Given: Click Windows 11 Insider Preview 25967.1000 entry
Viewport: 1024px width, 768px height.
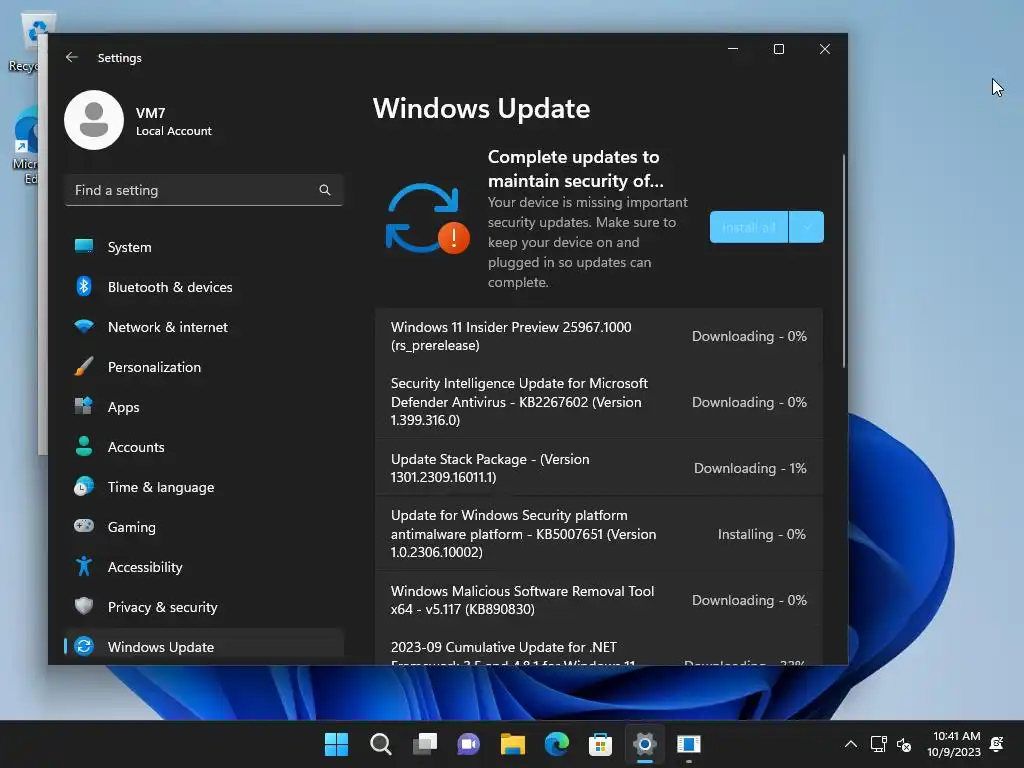Looking at the screenshot, I should 598,336.
